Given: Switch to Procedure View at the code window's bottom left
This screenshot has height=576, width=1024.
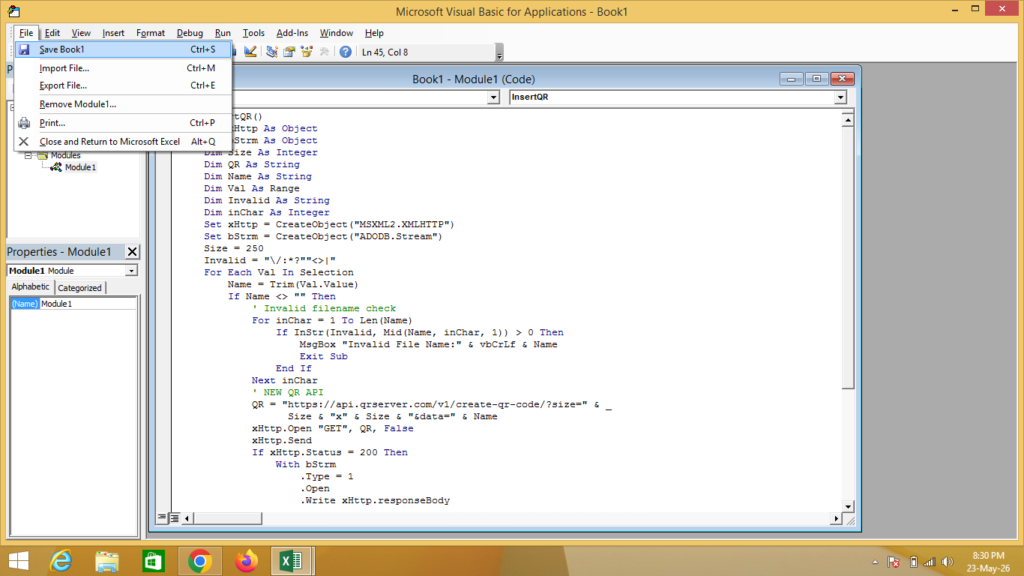Looking at the screenshot, I should tap(162, 518).
